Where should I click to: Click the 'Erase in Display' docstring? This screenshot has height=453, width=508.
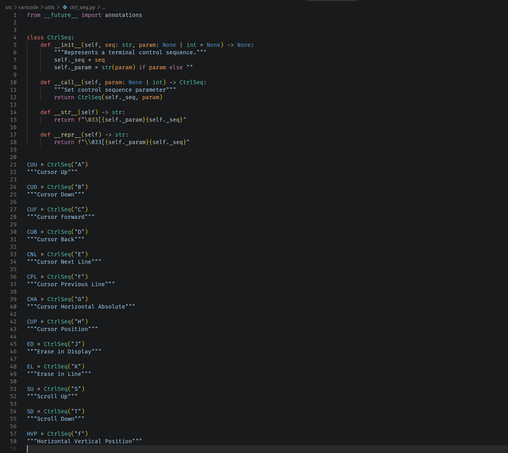coord(64,352)
